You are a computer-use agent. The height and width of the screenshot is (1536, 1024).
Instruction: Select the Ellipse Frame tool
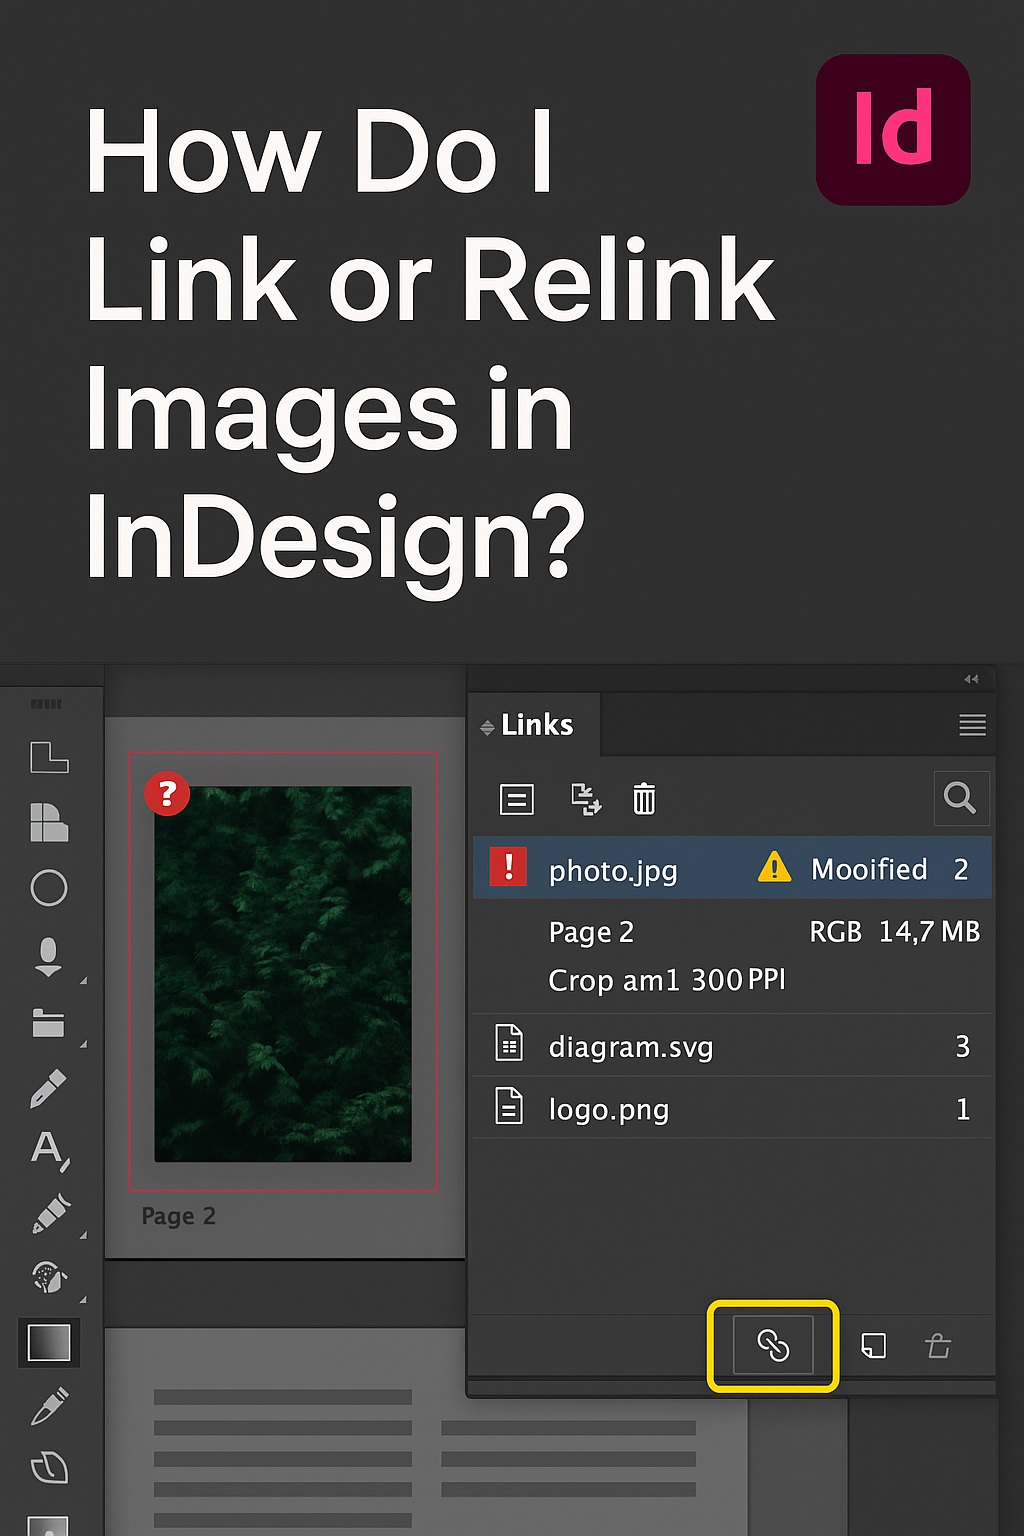[50, 888]
